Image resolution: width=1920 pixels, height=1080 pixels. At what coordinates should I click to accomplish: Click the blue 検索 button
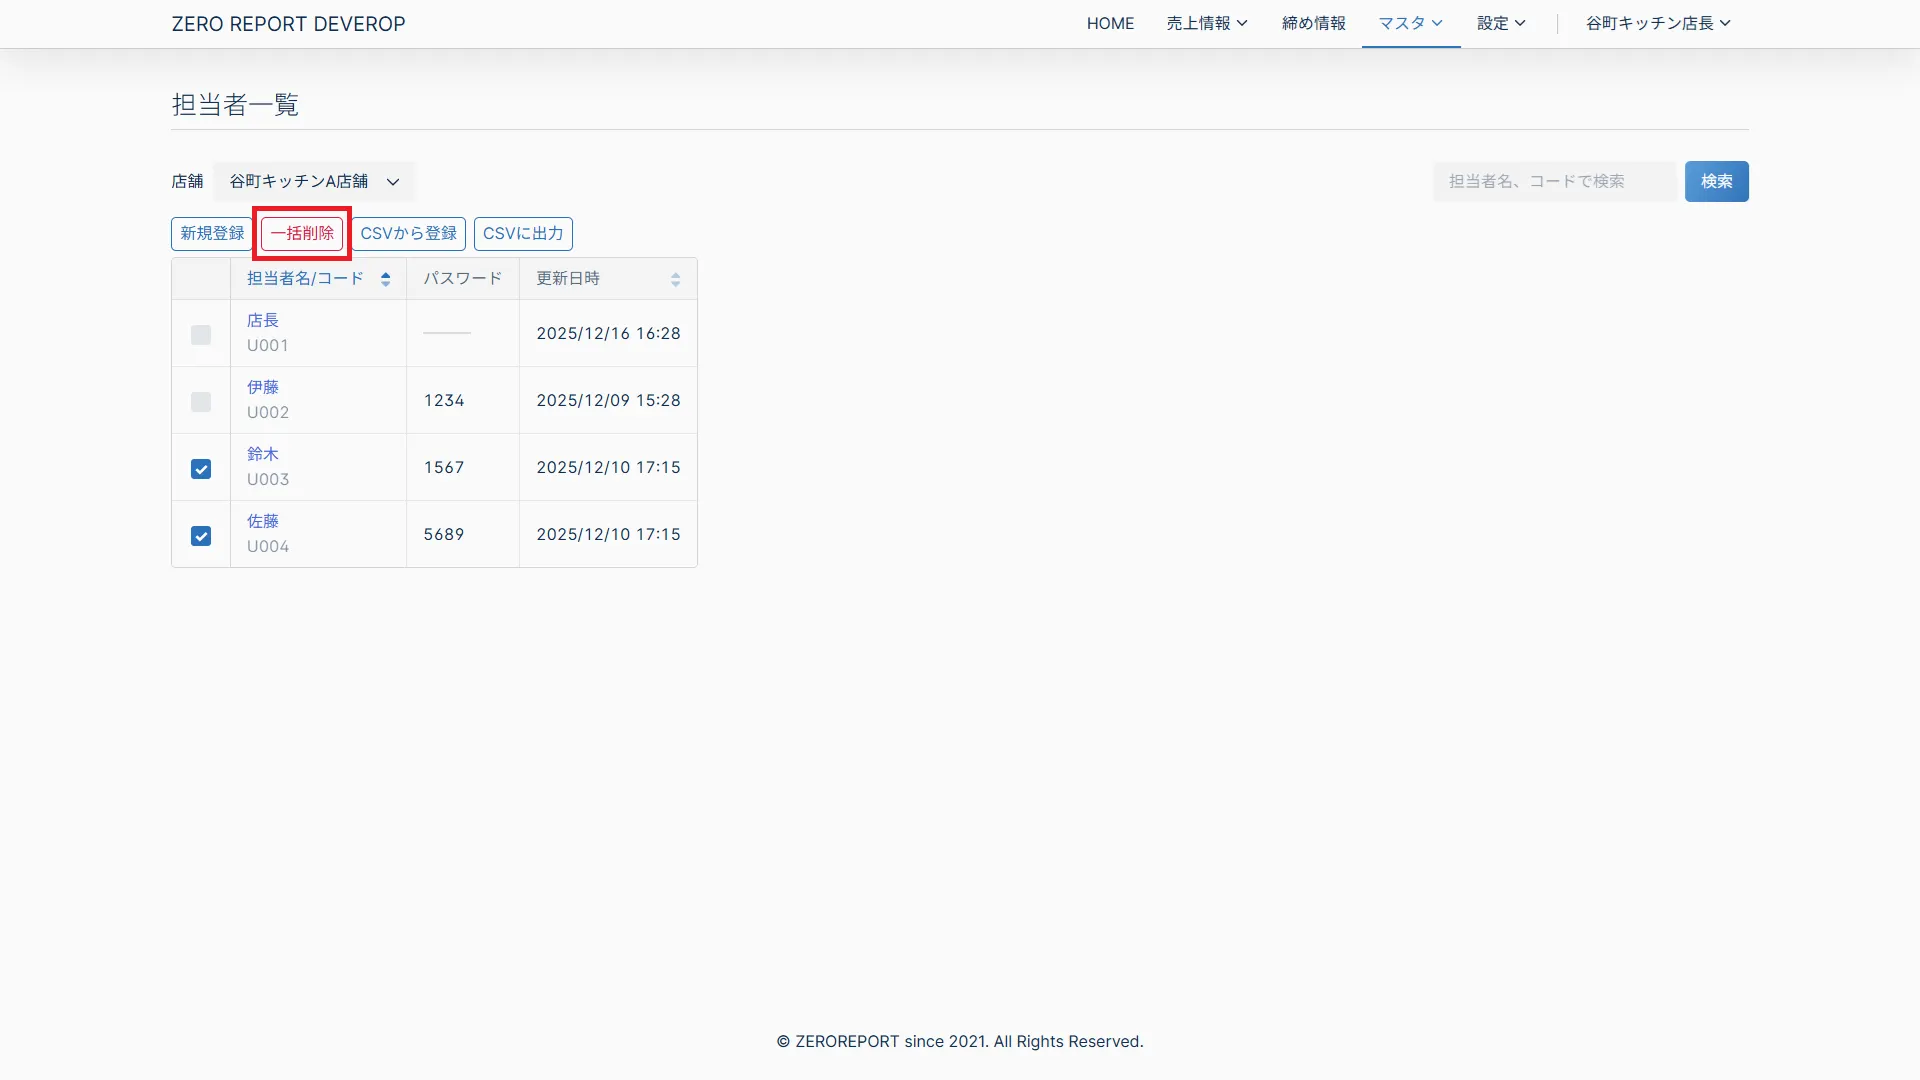[1716, 181]
